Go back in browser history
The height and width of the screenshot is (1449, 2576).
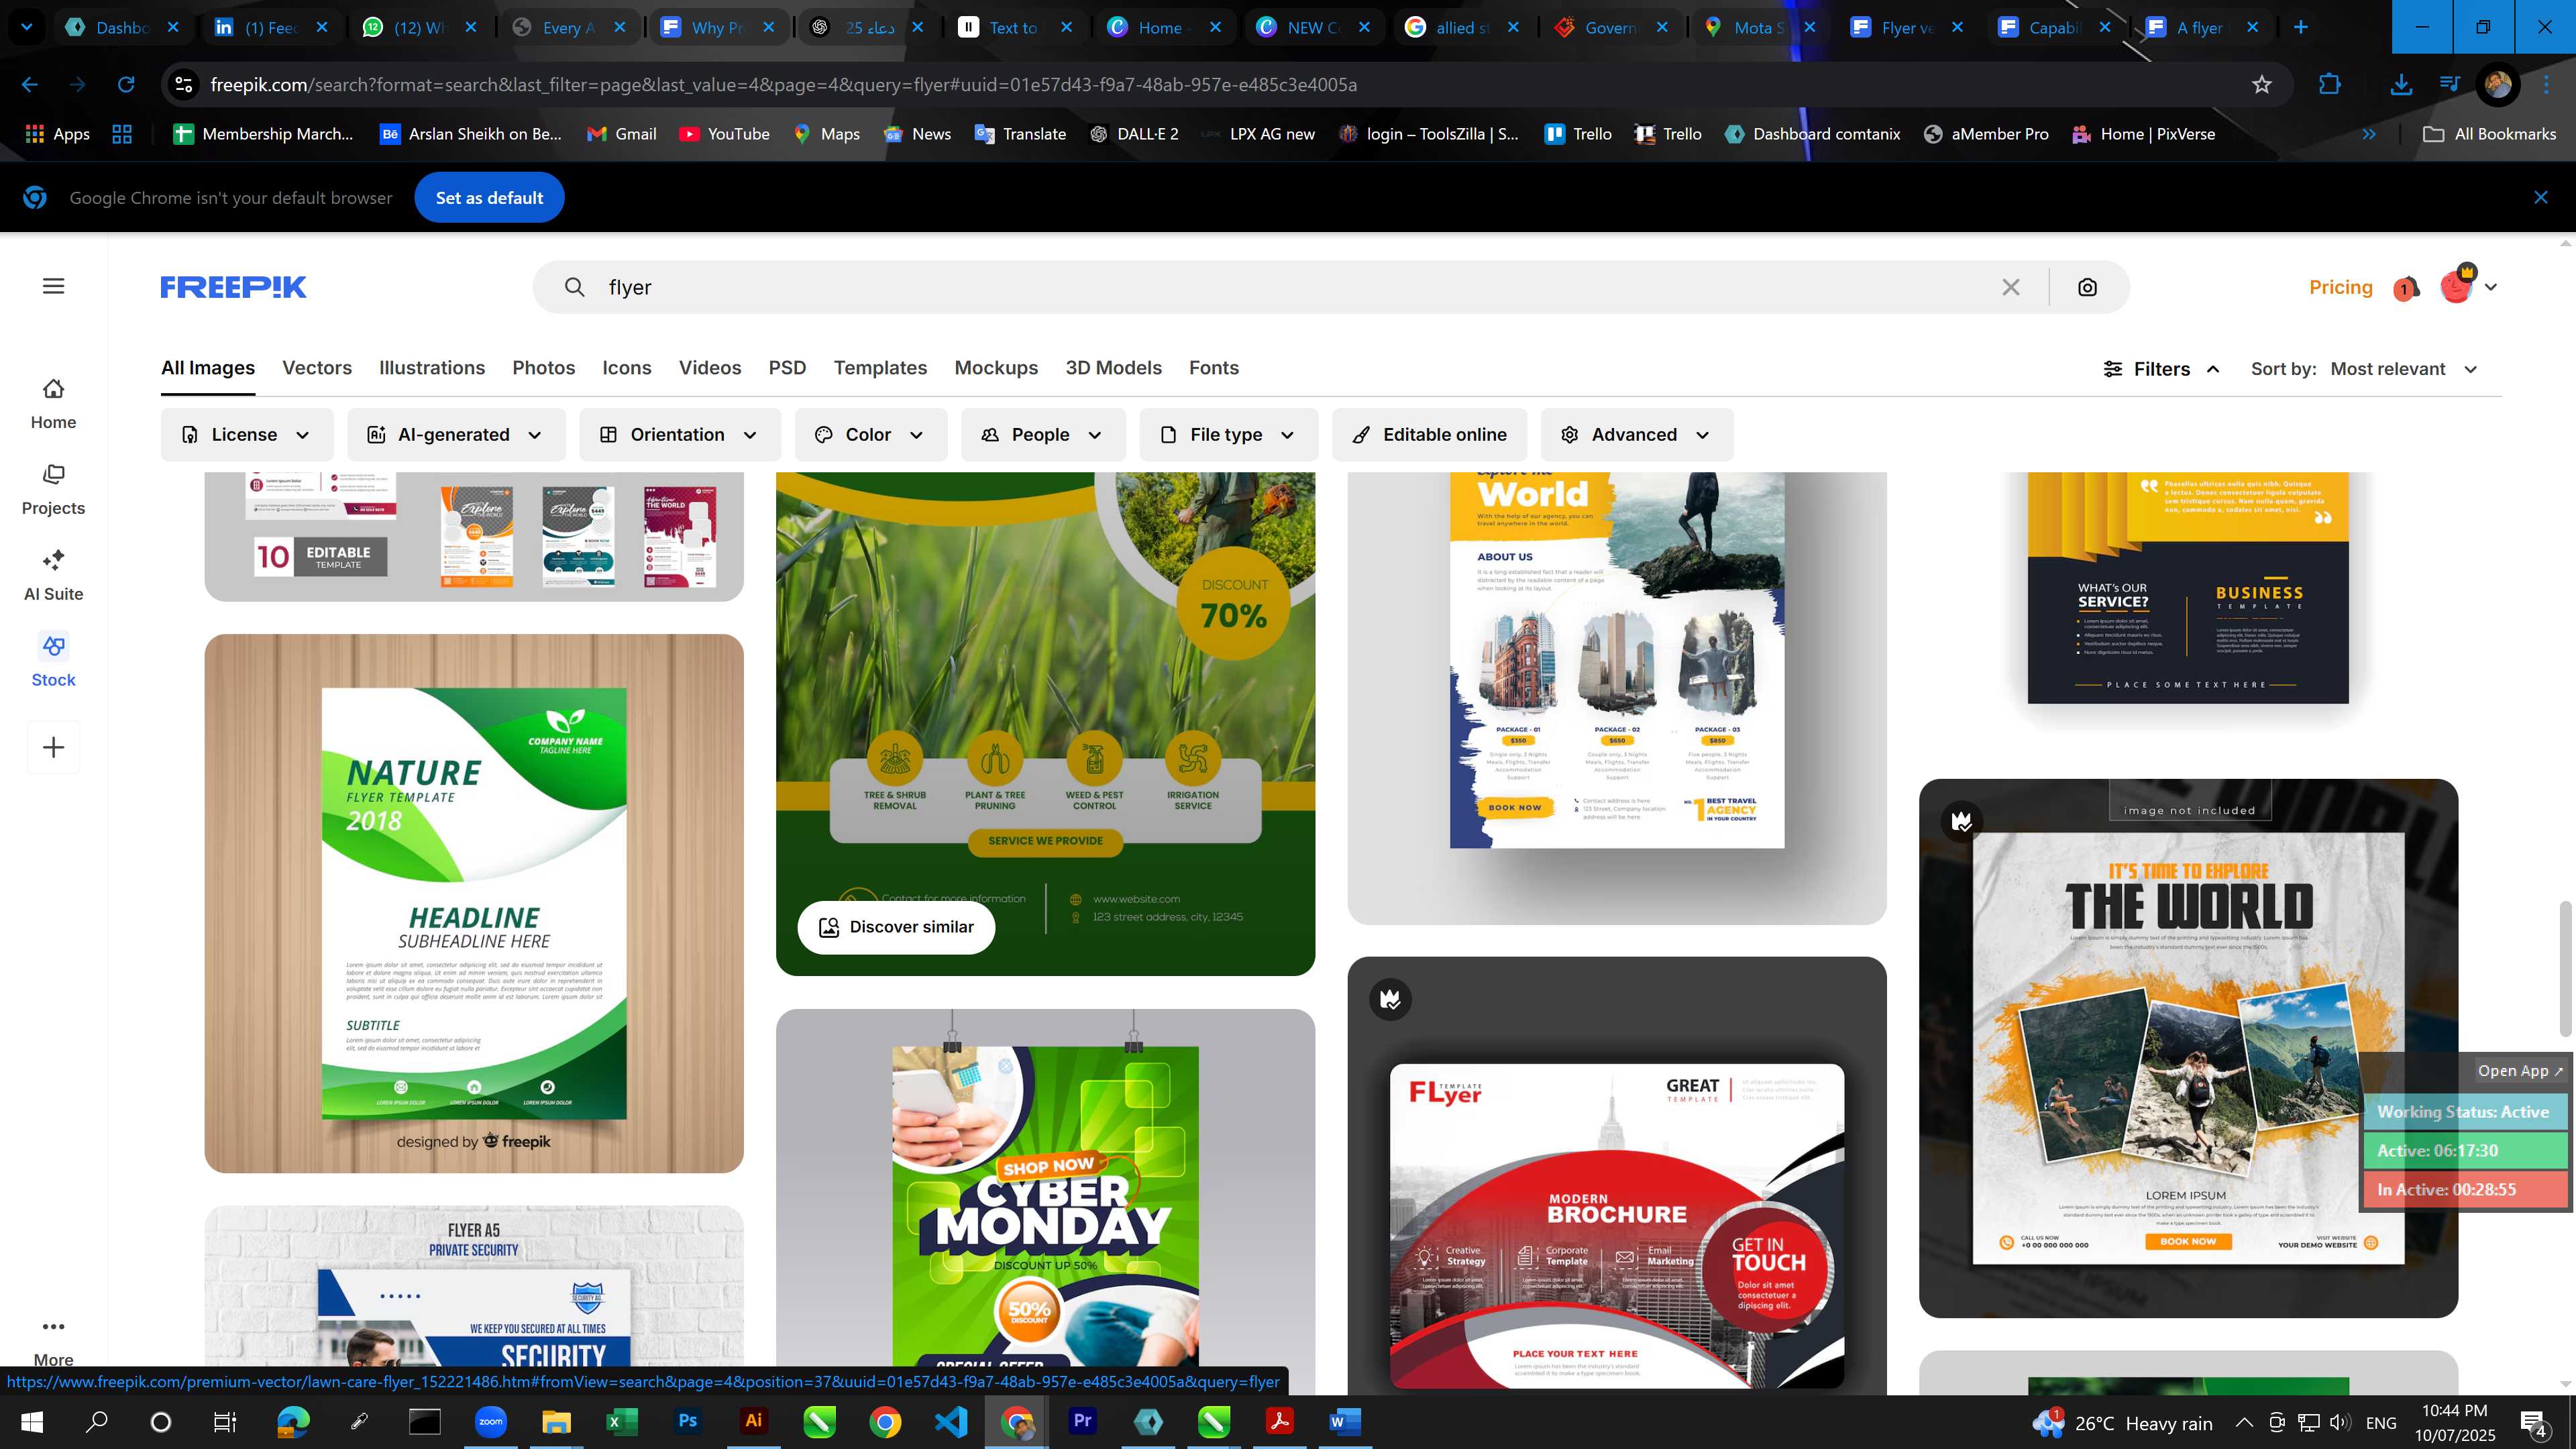coord(30,85)
